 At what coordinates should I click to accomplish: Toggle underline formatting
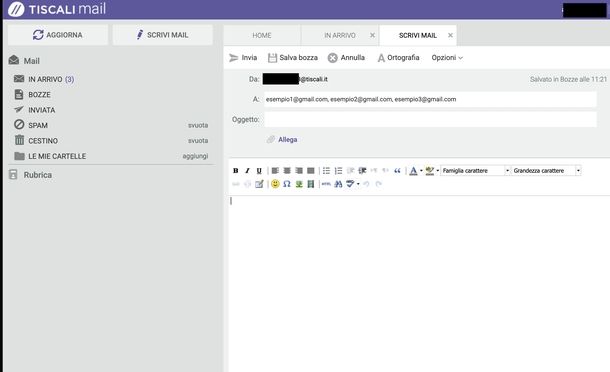coord(259,170)
